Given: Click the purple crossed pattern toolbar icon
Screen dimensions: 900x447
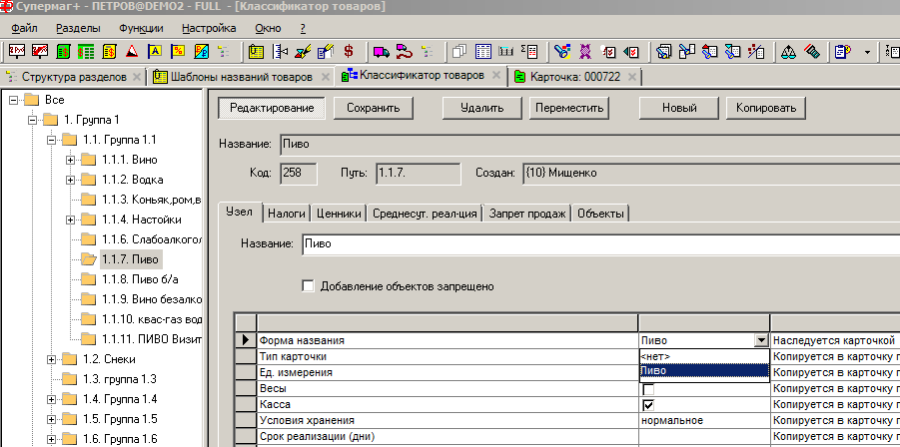Looking at the screenshot, I should (x=585, y=52).
